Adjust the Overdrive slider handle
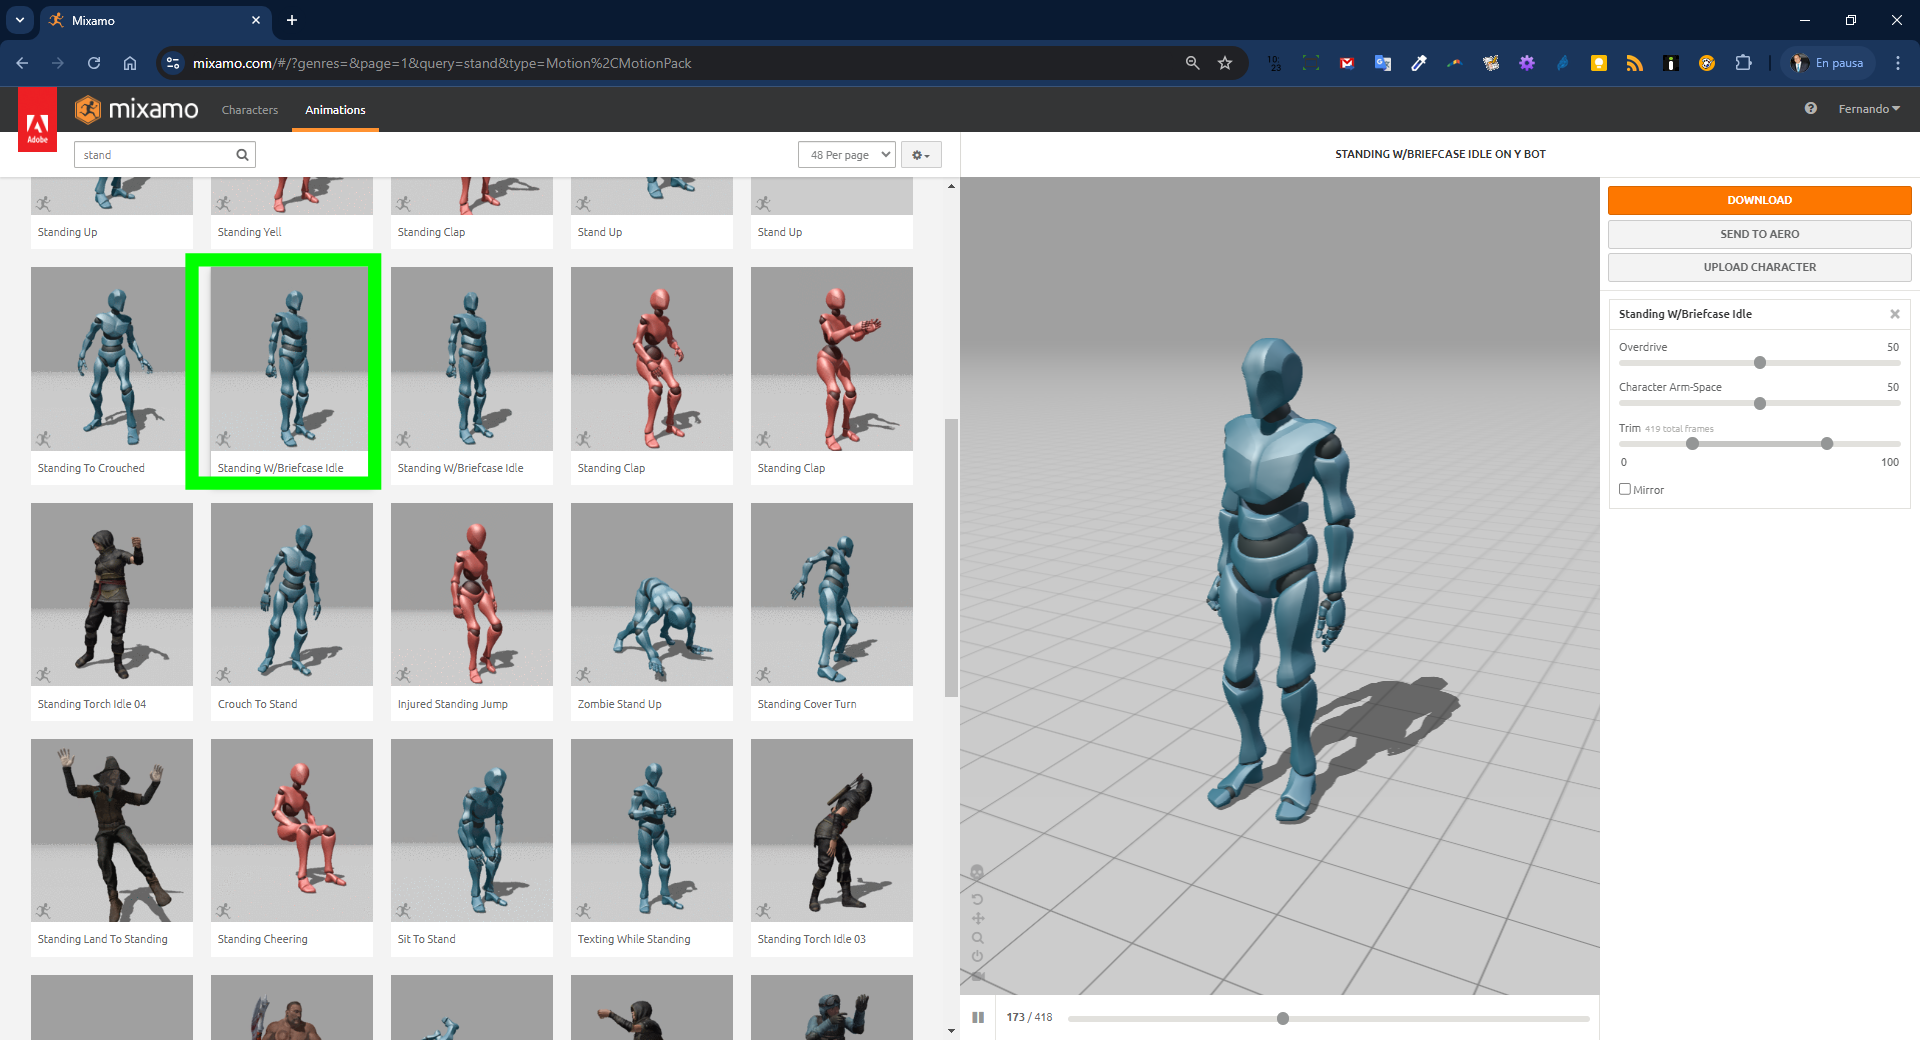The width and height of the screenshot is (1920, 1040). pos(1760,363)
